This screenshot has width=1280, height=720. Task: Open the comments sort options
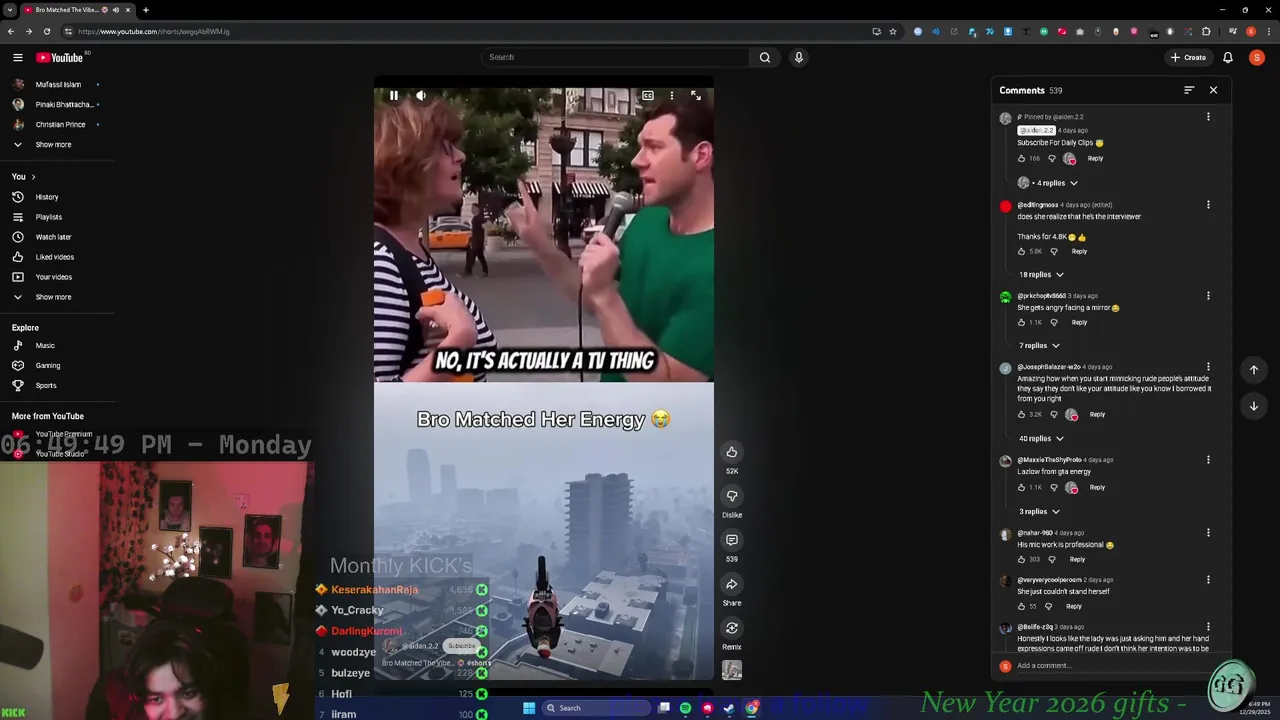pyautogui.click(x=1189, y=90)
